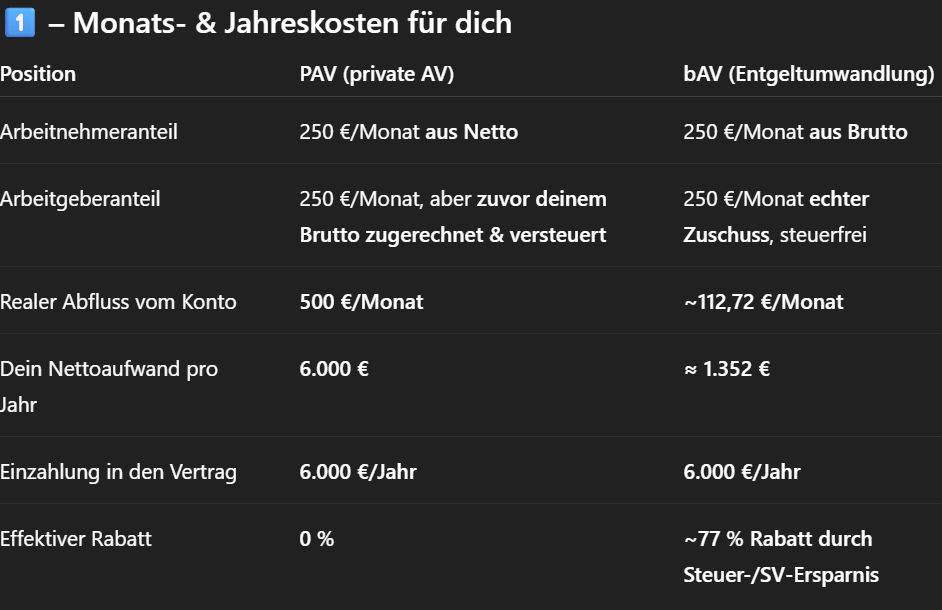
Task: Click the cell 250 €/Monat aus Brutto
Action: pyautogui.click(x=795, y=132)
